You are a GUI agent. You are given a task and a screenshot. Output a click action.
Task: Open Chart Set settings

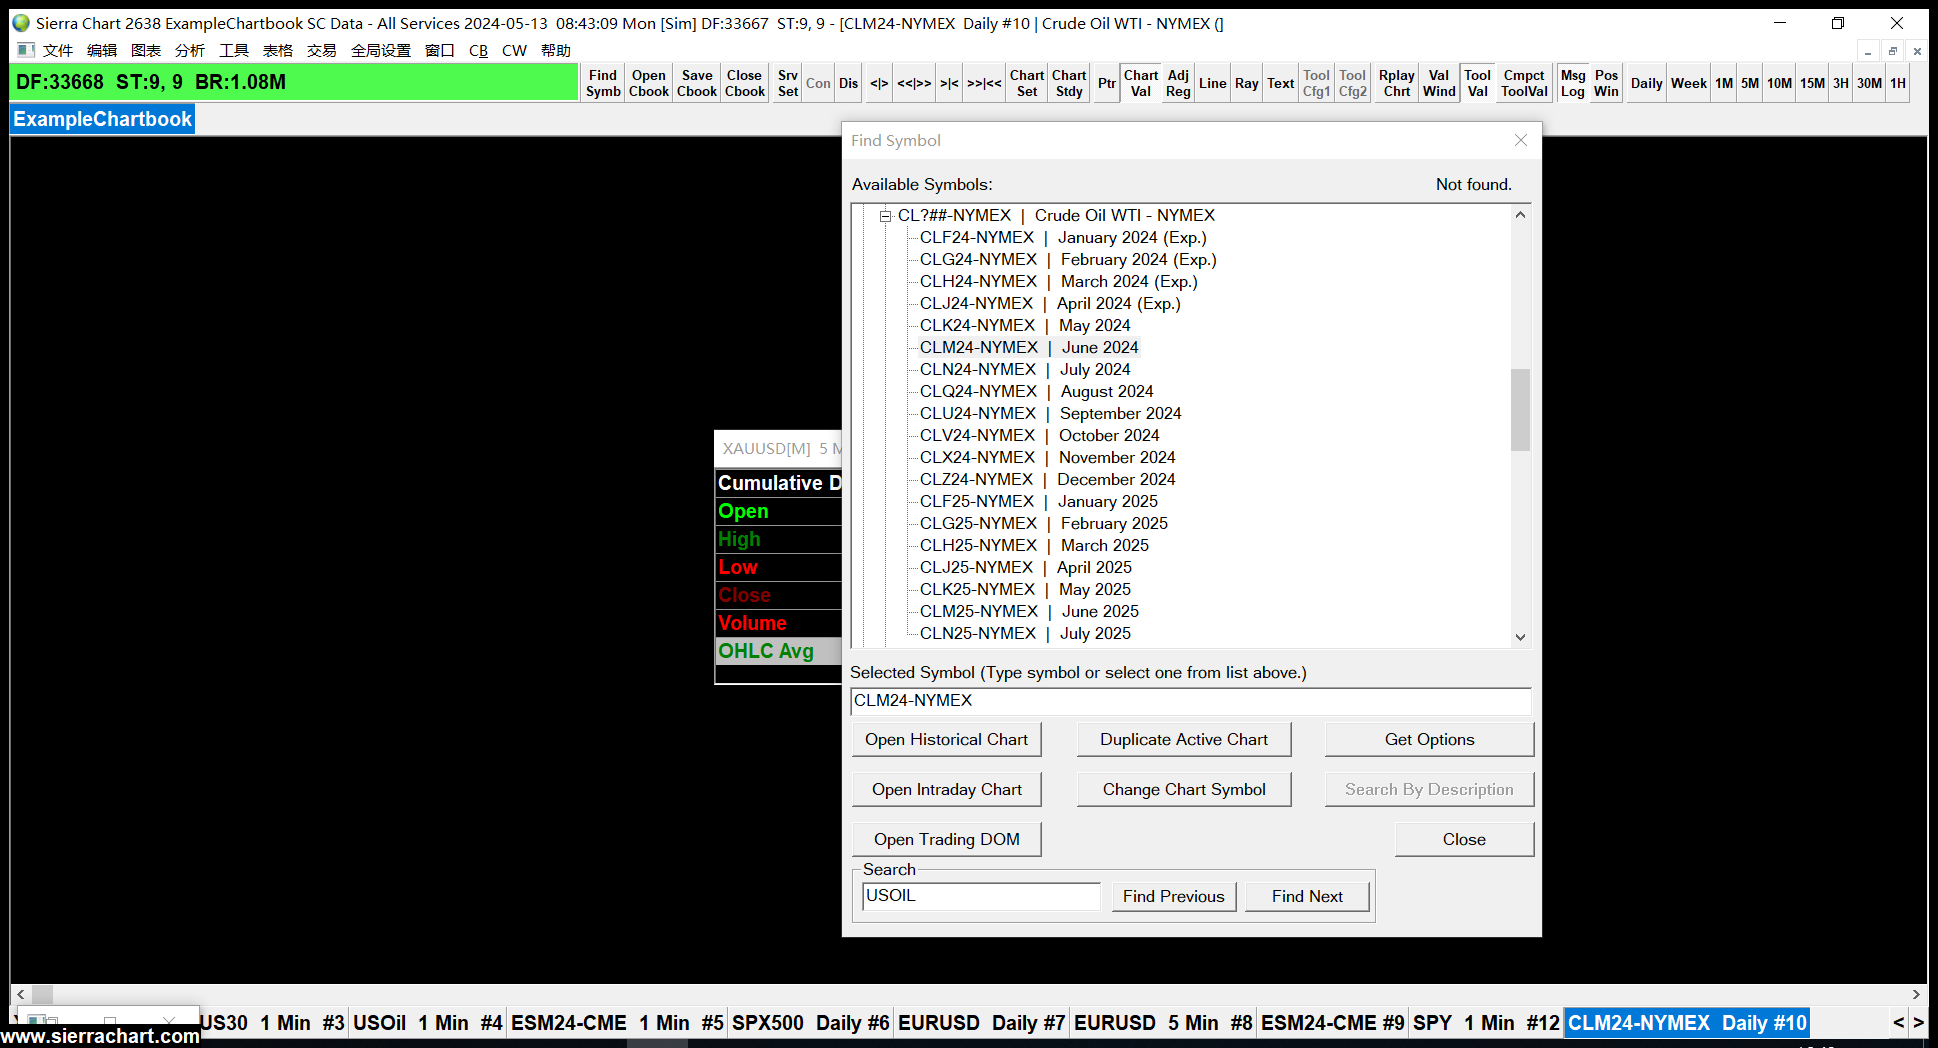(x=1027, y=83)
